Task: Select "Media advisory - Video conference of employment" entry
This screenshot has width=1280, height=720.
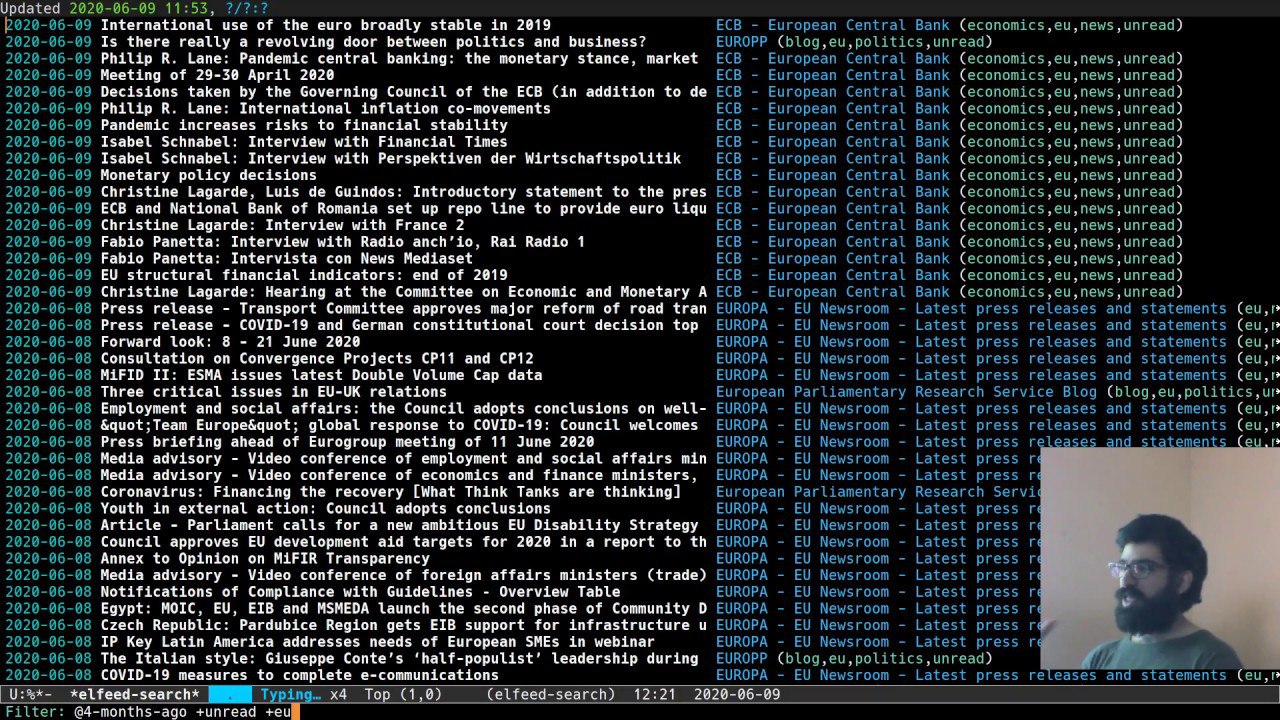Action: pos(403,459)
